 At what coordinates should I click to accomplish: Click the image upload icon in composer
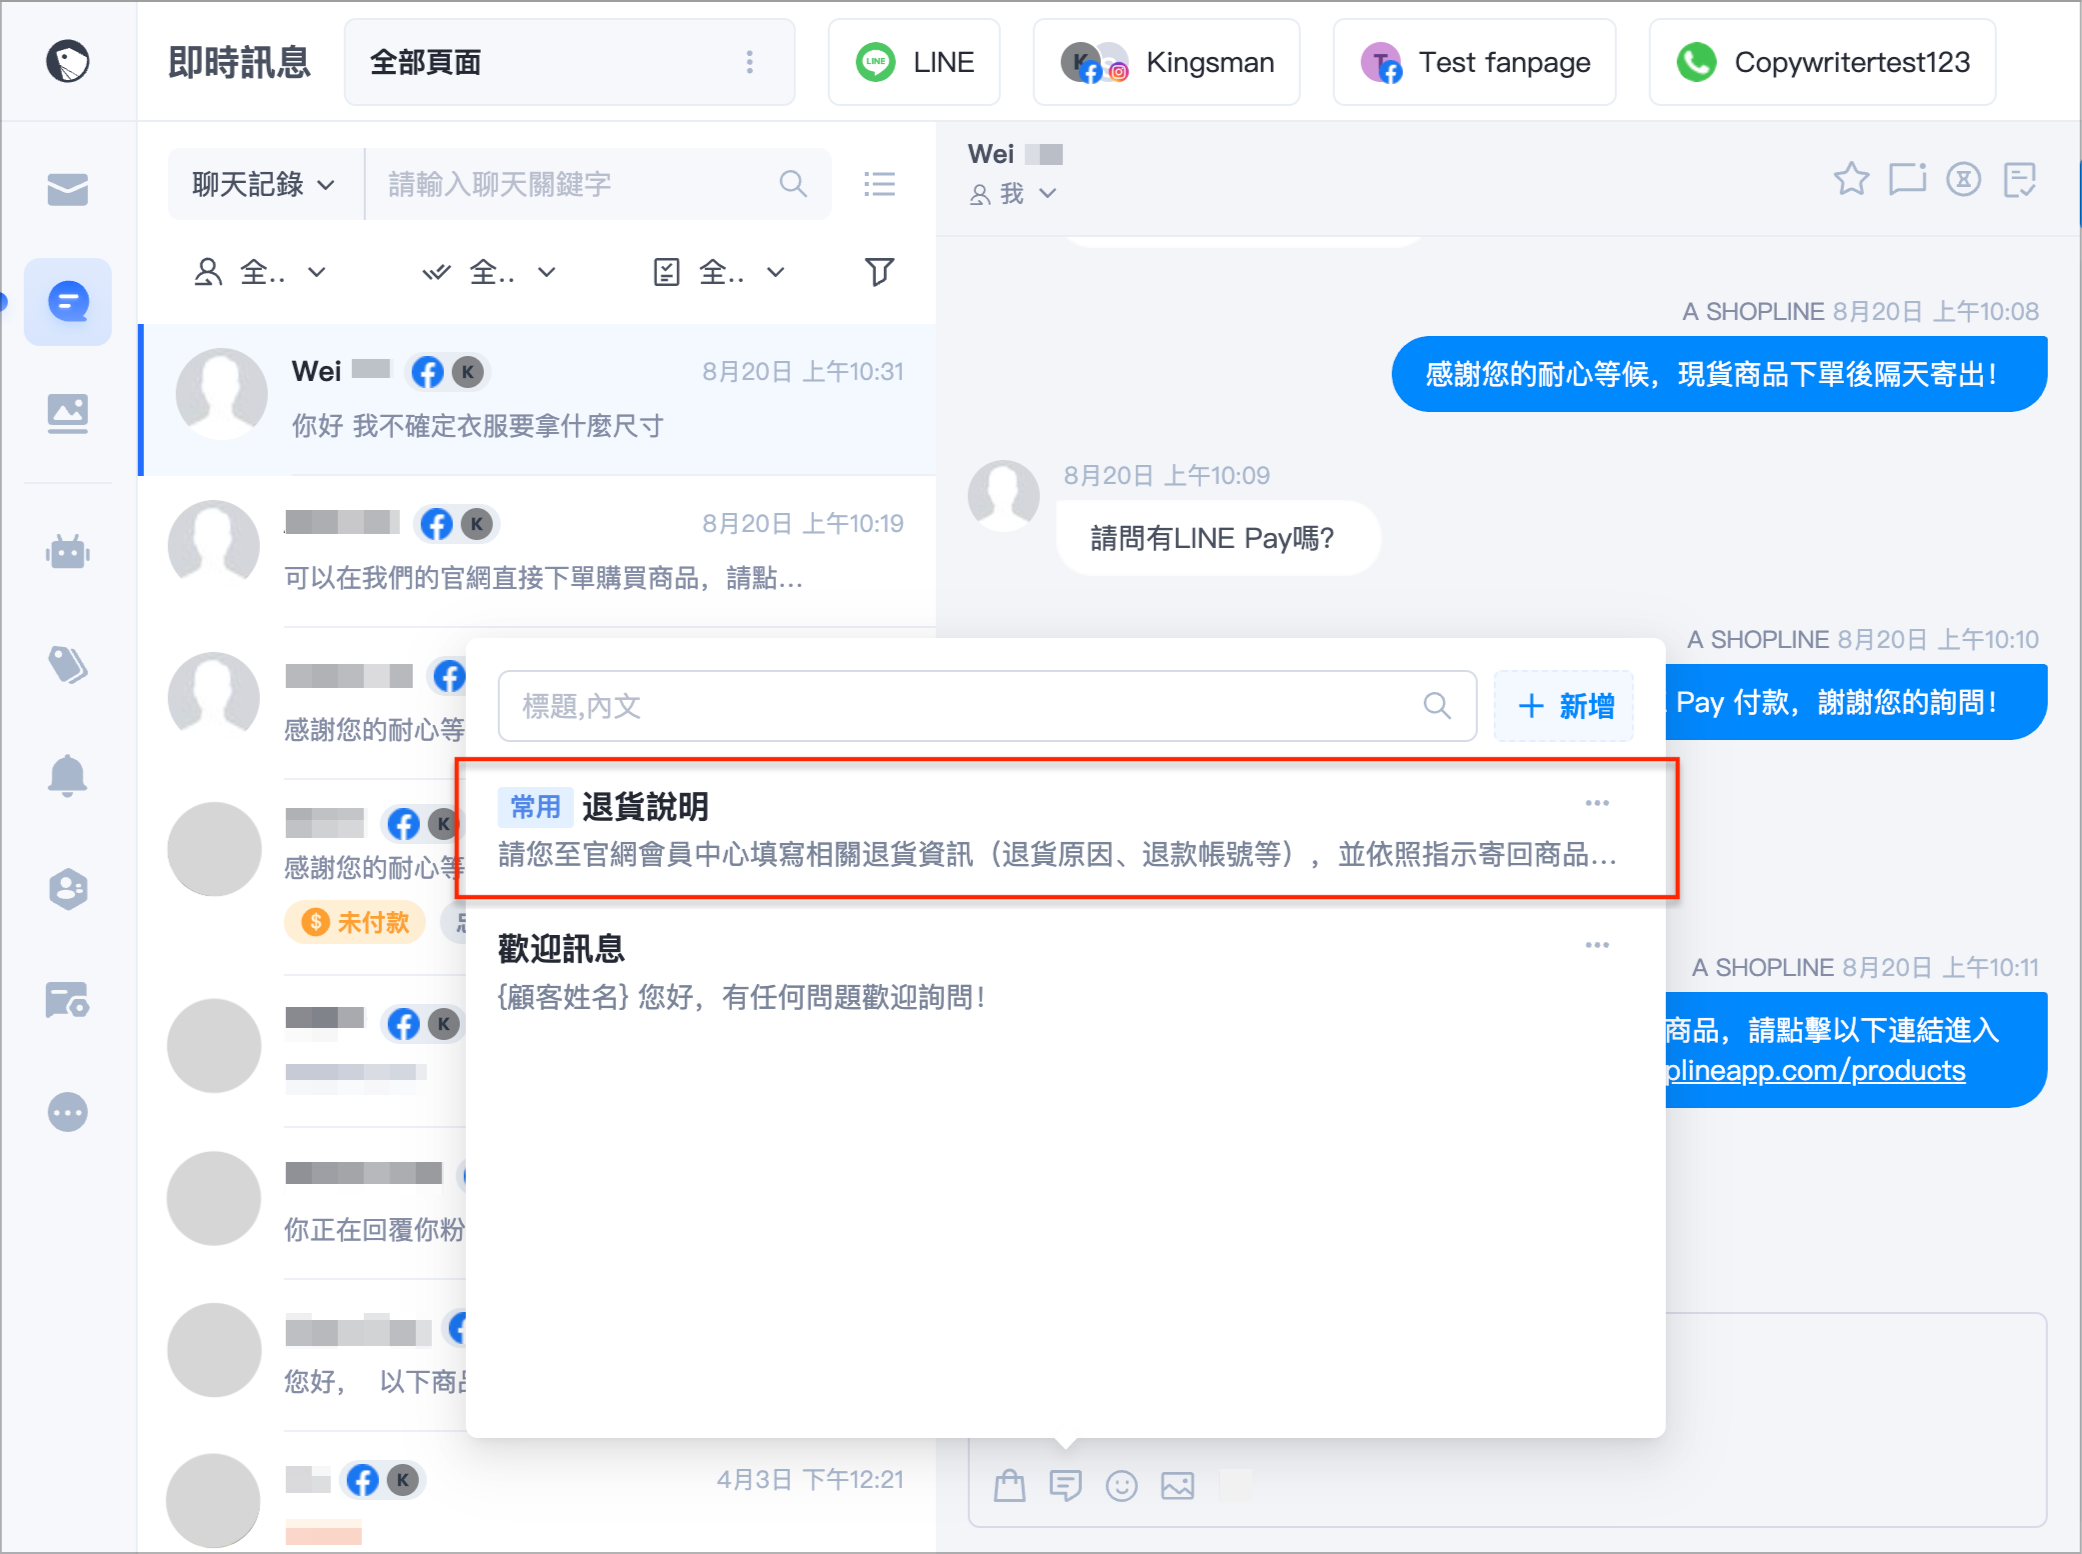tap(1177, 1485)
